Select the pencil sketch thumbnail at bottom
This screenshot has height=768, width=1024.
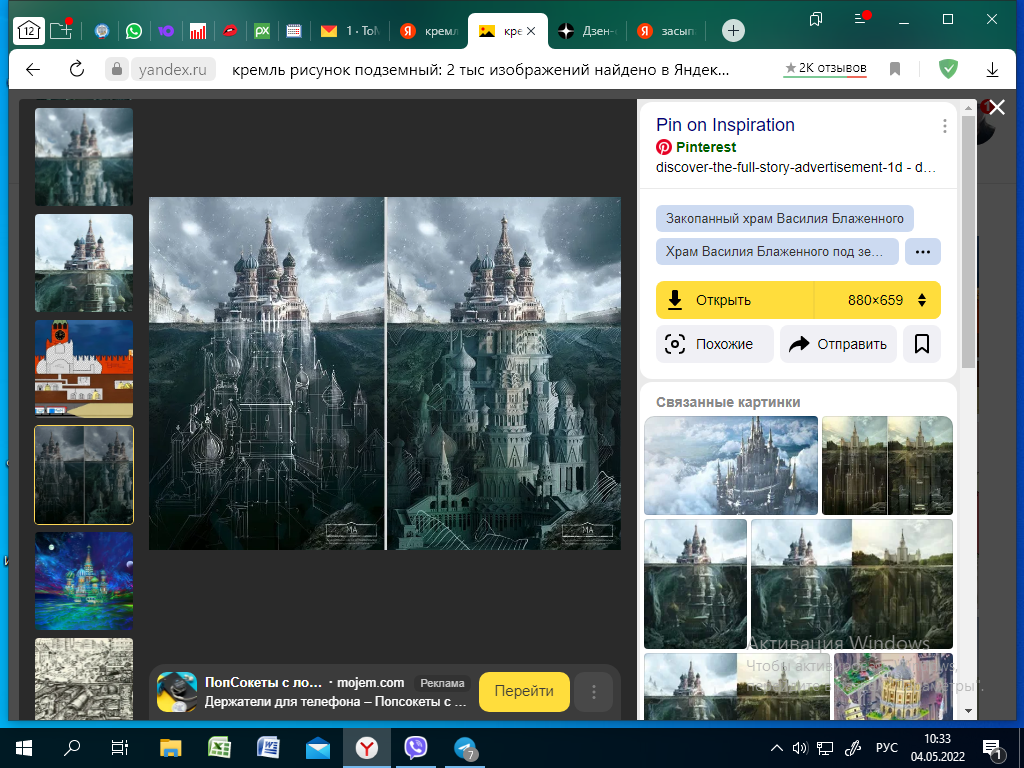(x=84, y=679)
